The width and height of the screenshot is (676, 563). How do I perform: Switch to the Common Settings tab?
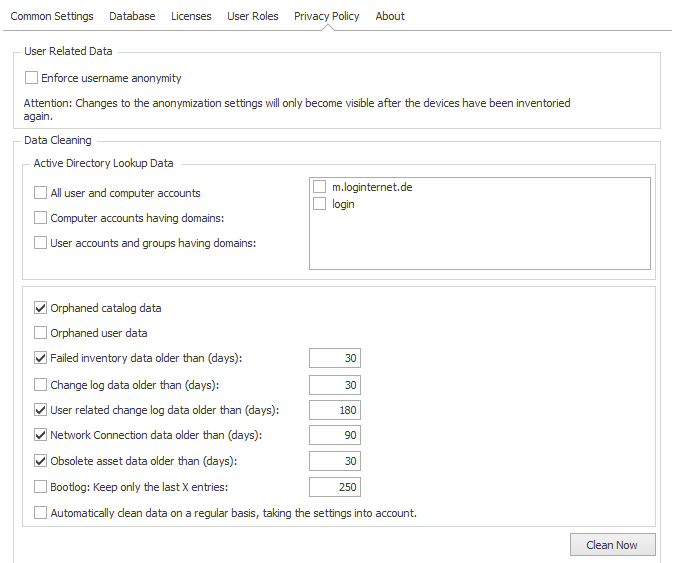[x=52, y=16]
